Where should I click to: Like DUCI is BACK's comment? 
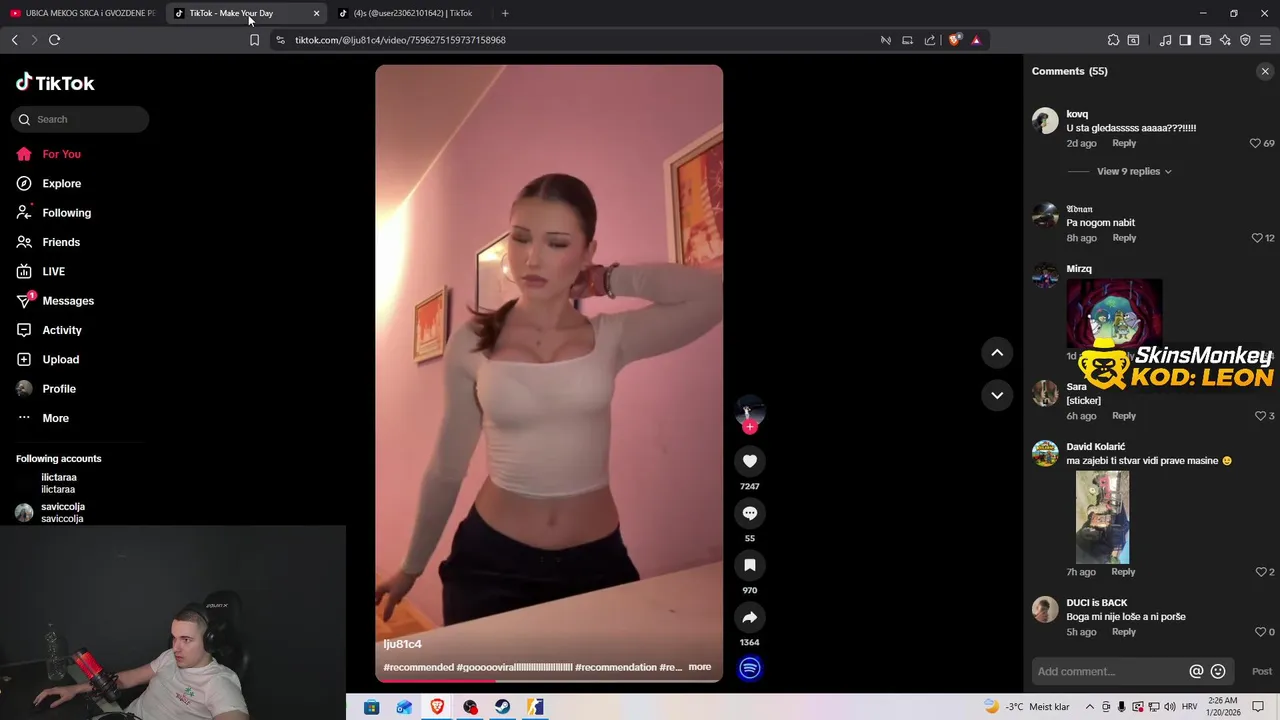coord(1260,632)
